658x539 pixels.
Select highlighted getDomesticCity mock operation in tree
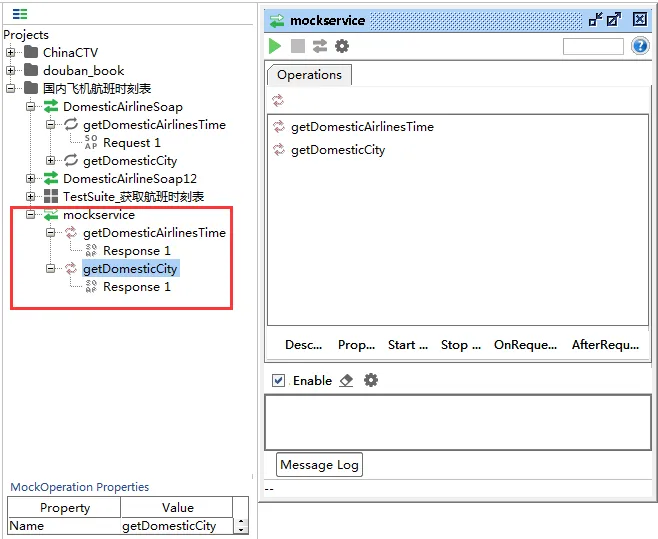tap(131, 269)
